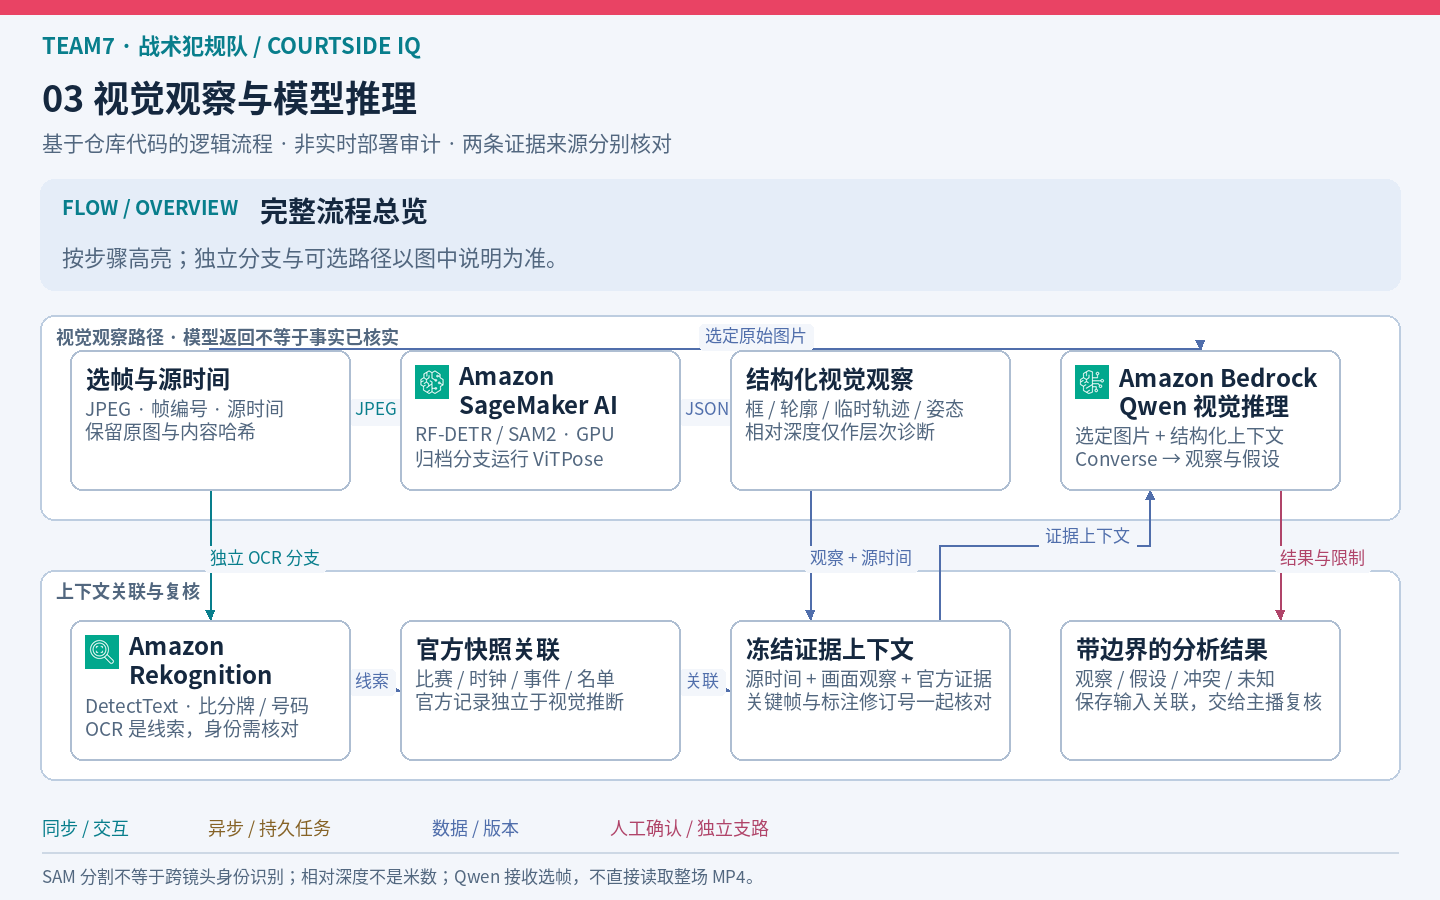Click the 独立 OCR 分支 label
Screen dimensions: 1440x900
[265, 558]
